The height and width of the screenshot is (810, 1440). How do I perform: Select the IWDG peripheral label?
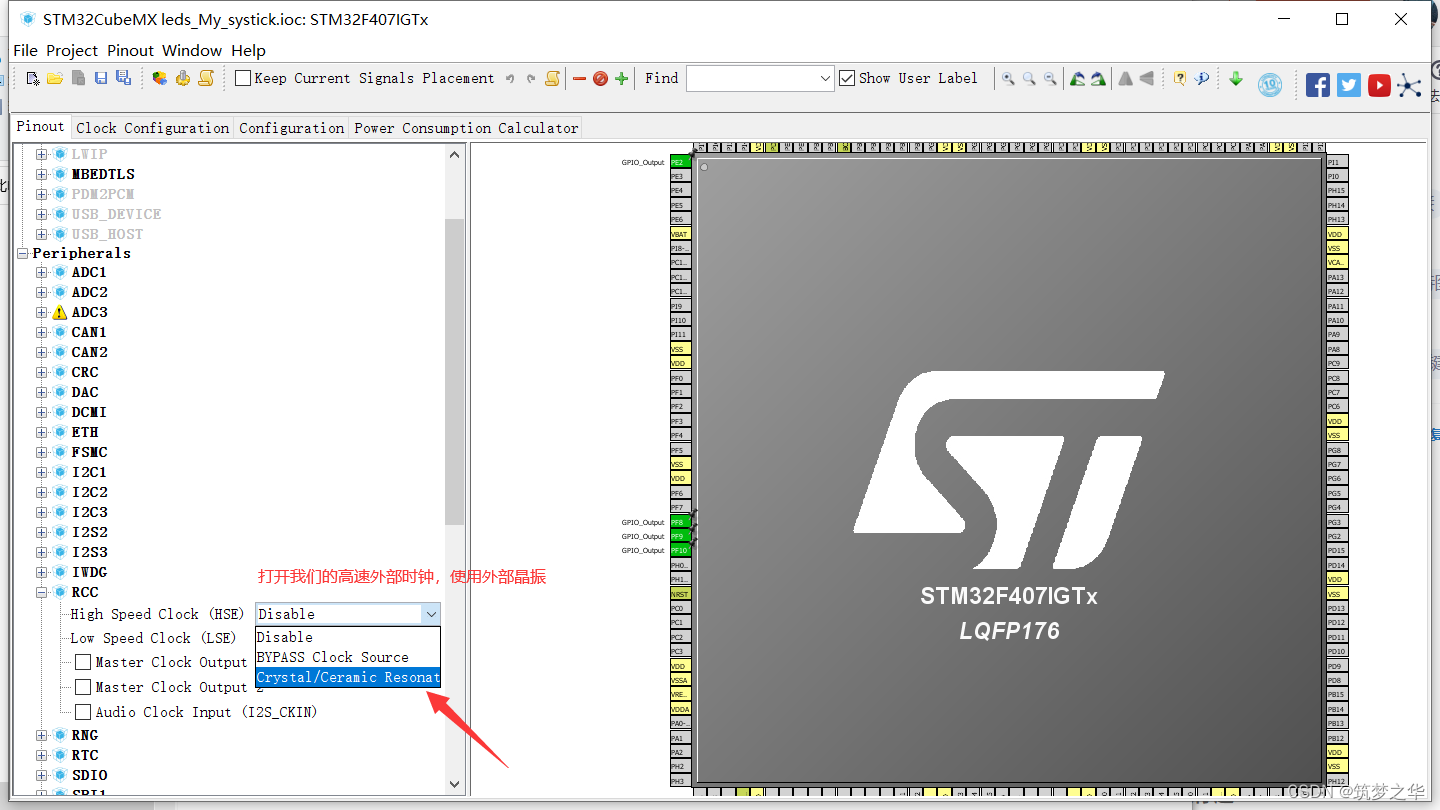(89, 572)
